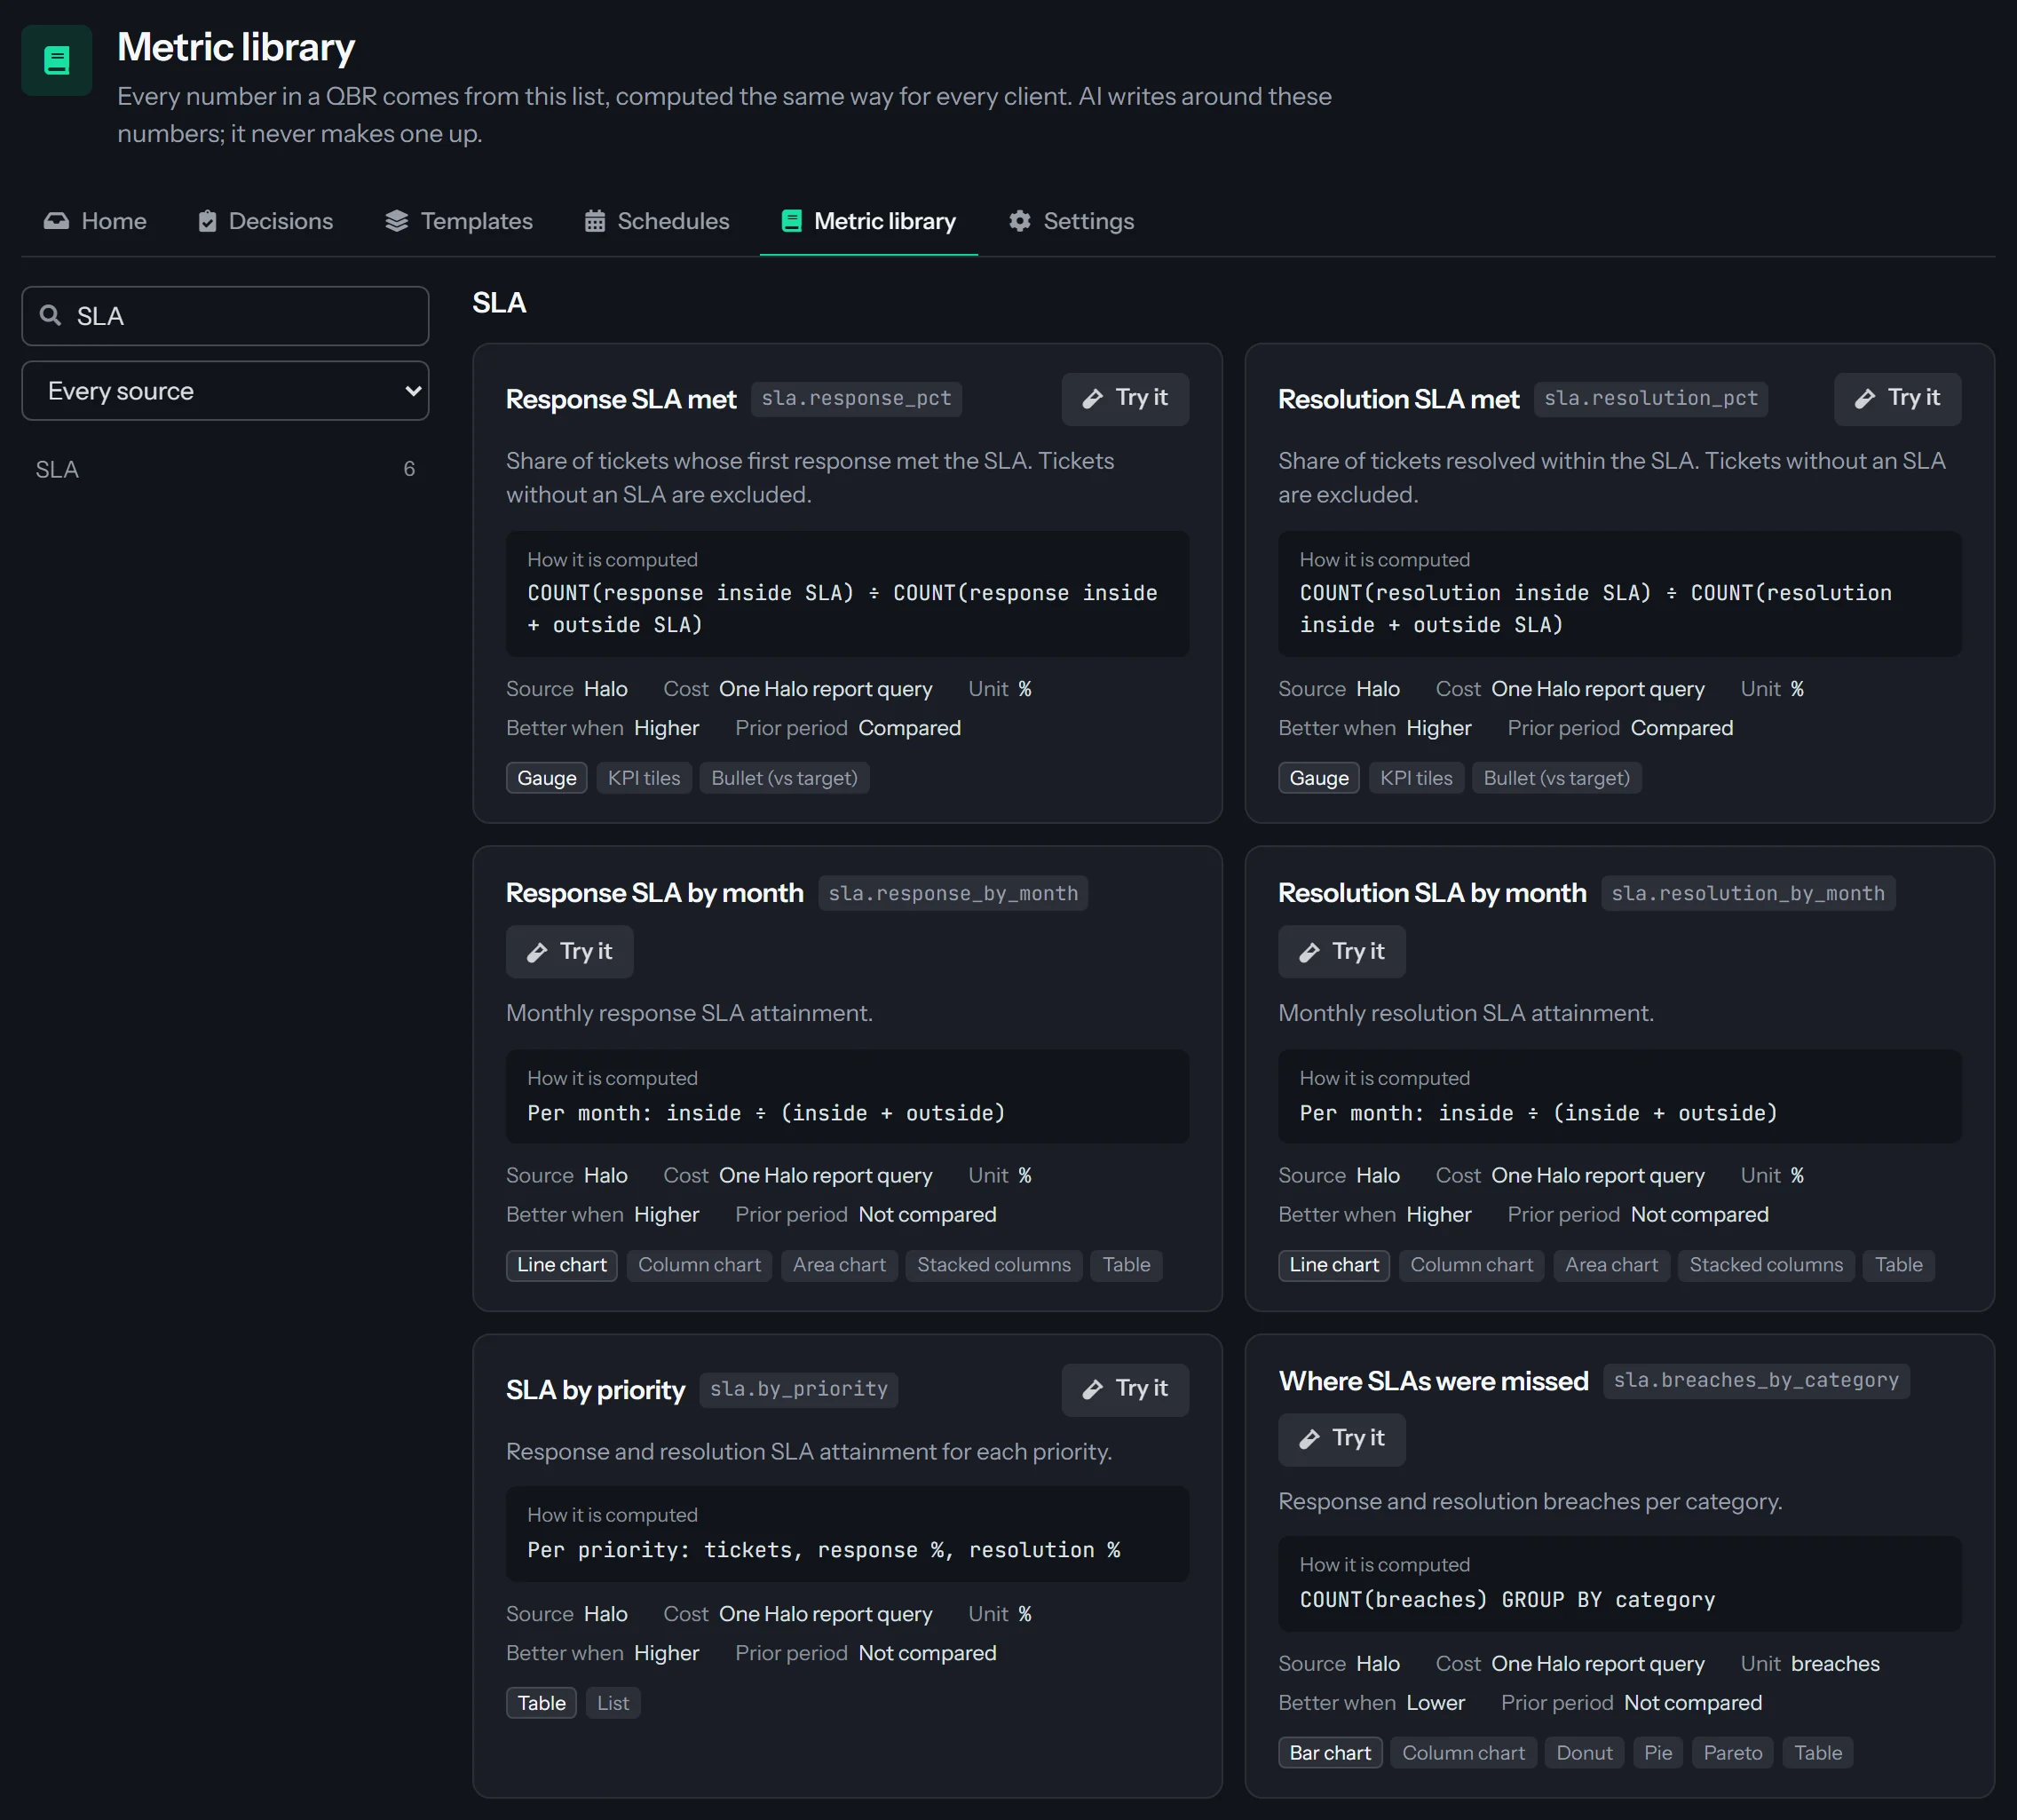
Task: Select Pie chip on Where SLAs were missed
Action: point(1657,1753)
